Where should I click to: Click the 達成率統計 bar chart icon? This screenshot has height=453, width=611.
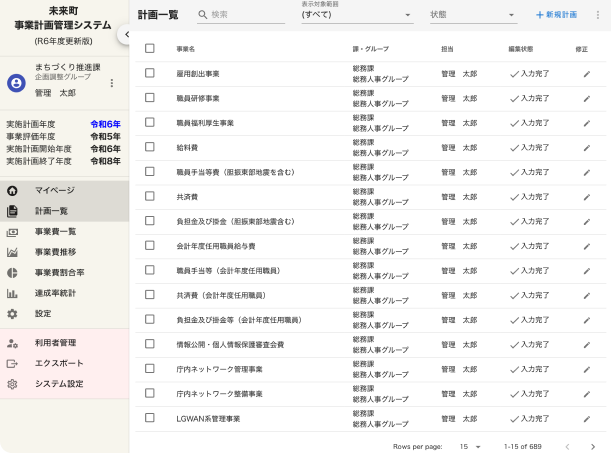pyautogui.click(x=12, y=293)
